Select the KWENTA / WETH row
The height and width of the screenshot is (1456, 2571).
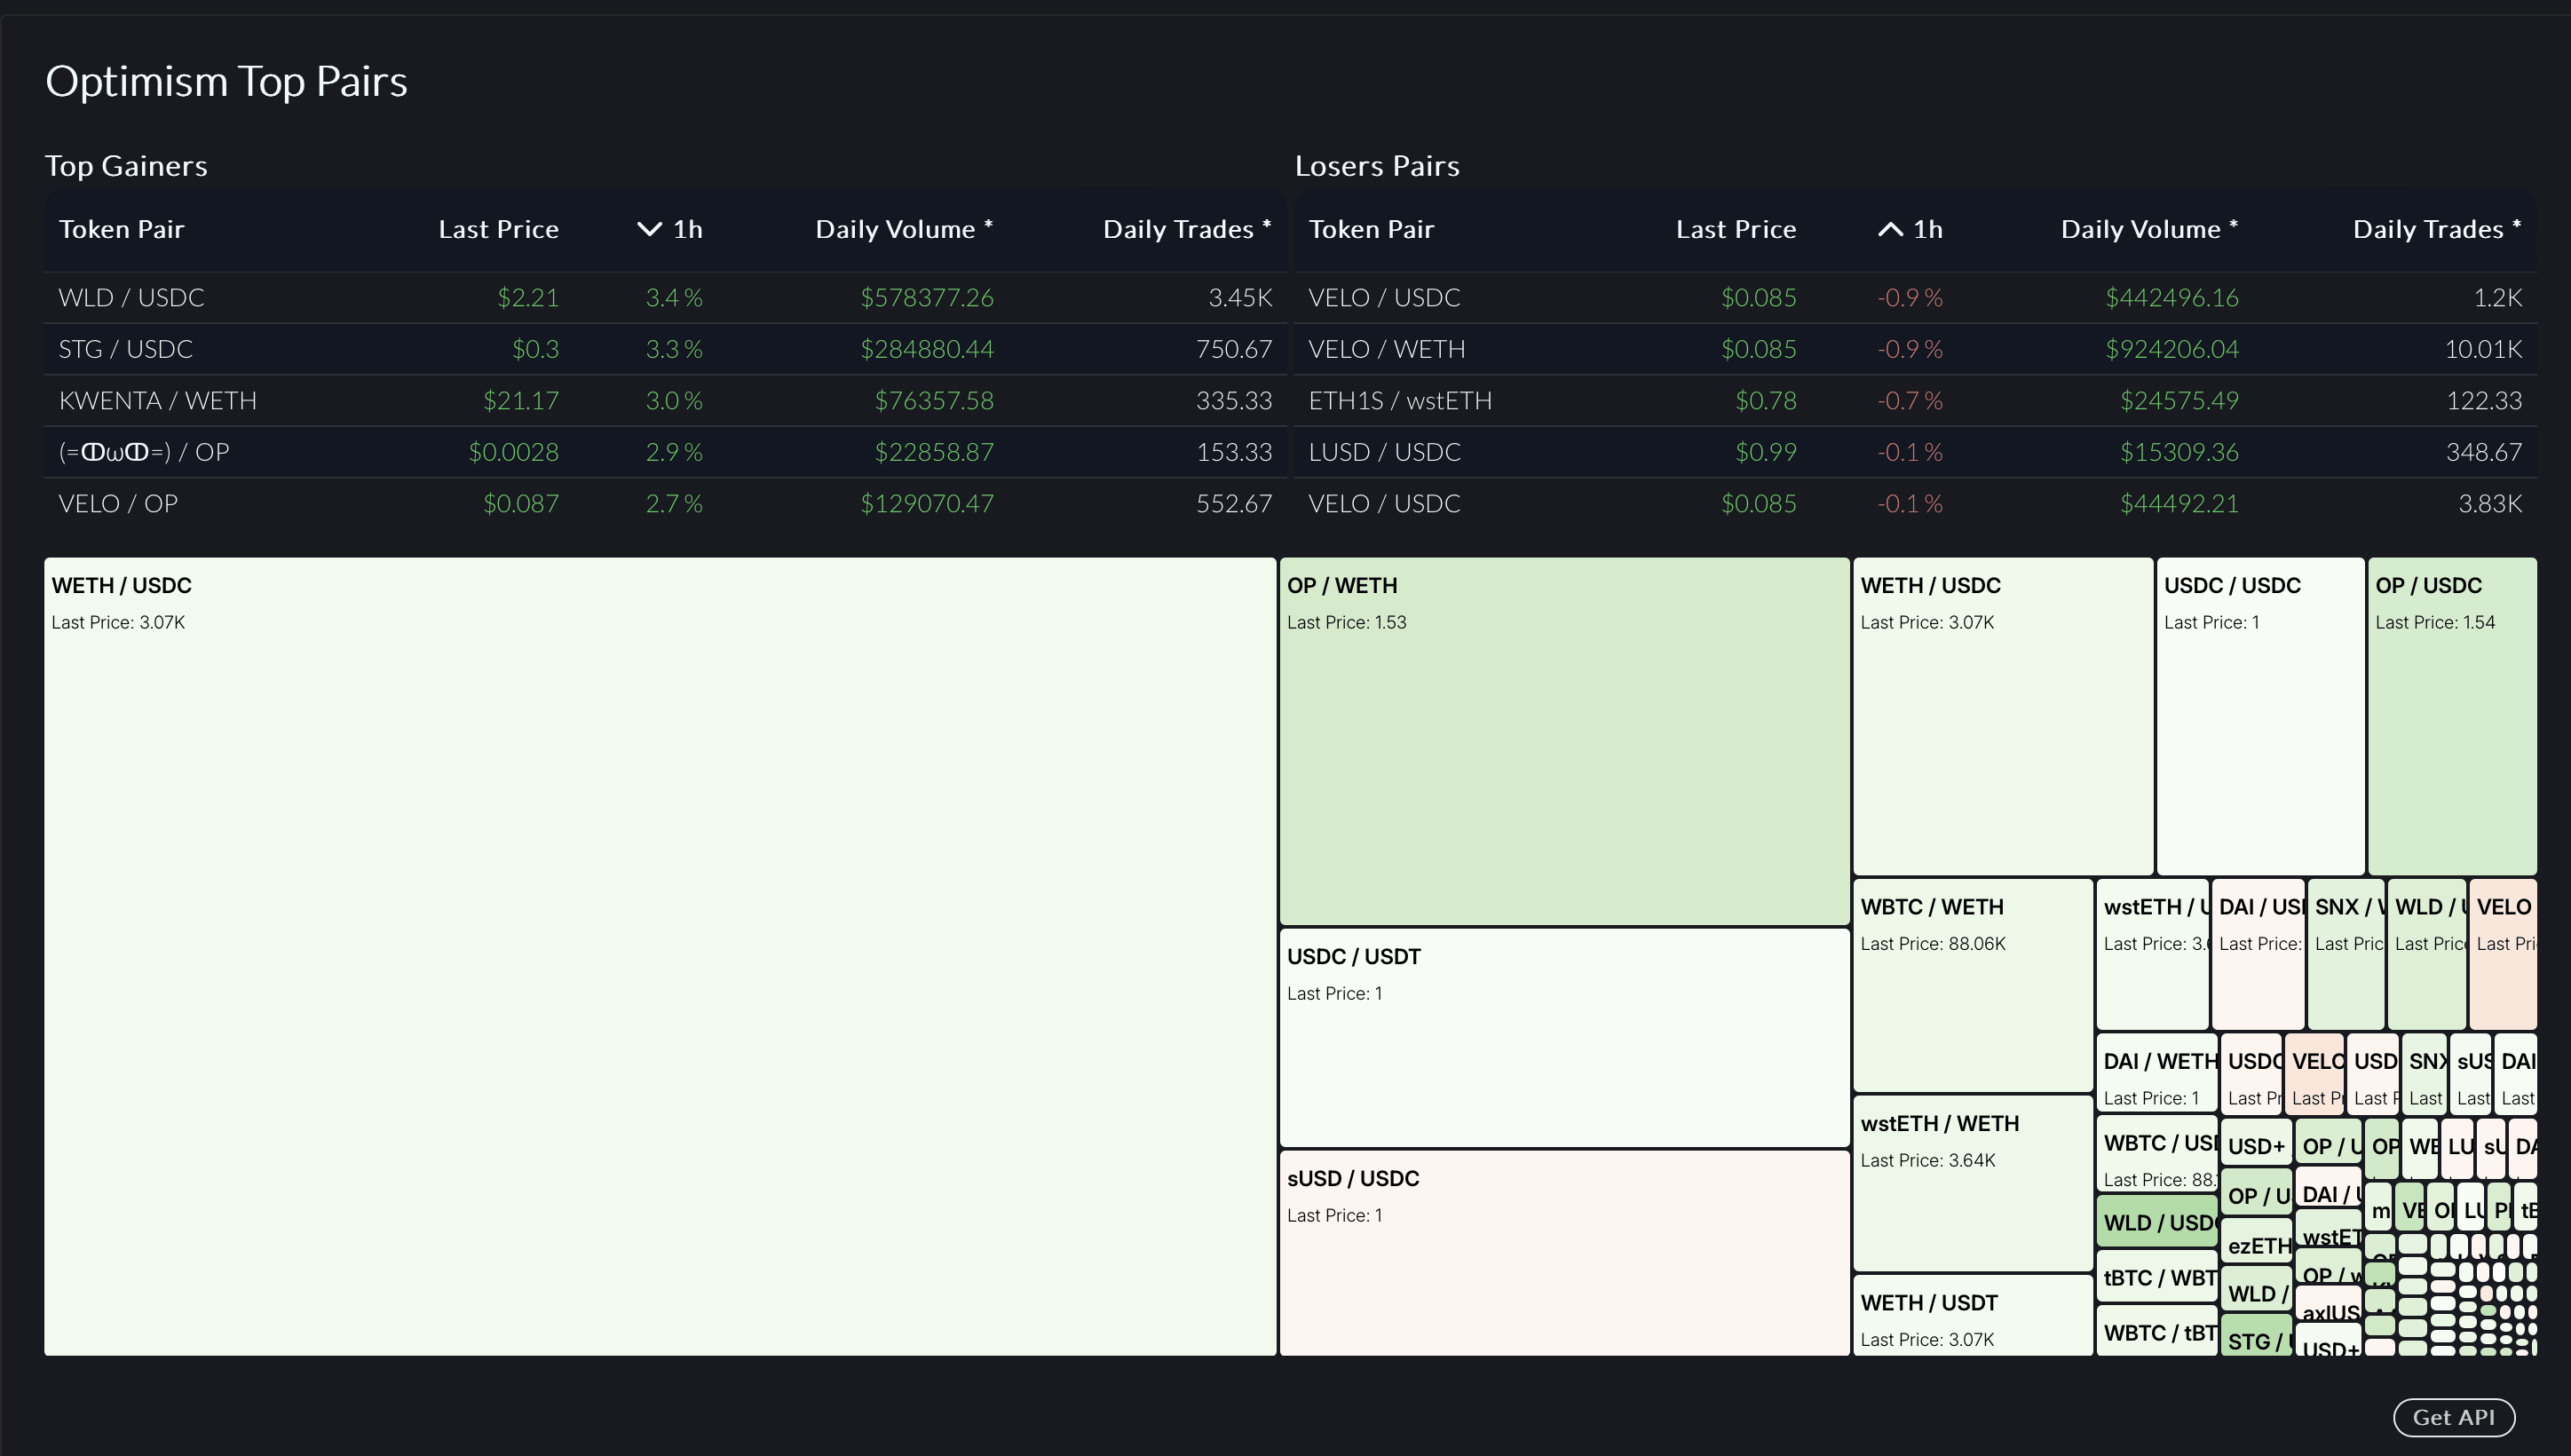click(665, 400)
